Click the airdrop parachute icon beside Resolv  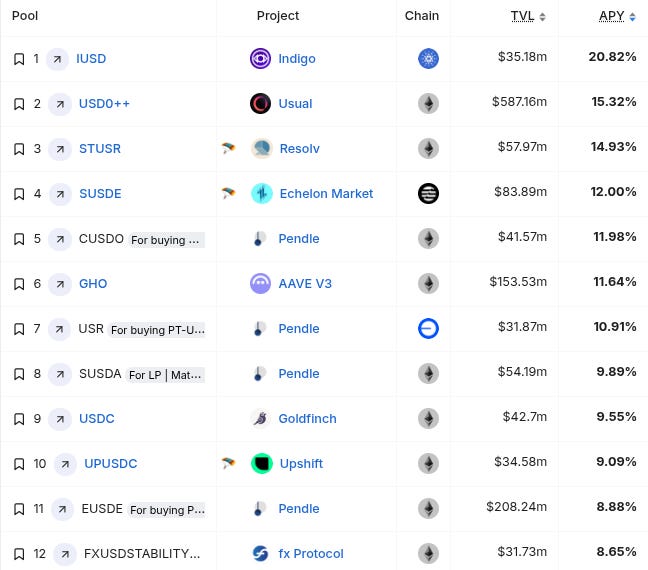[x=228, y=148]
